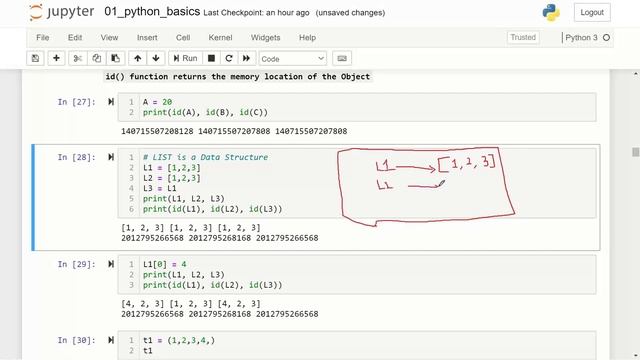This screenshot has width=640, height=360.
Task: Open the Kernel menu
Action: pos(220,38)
